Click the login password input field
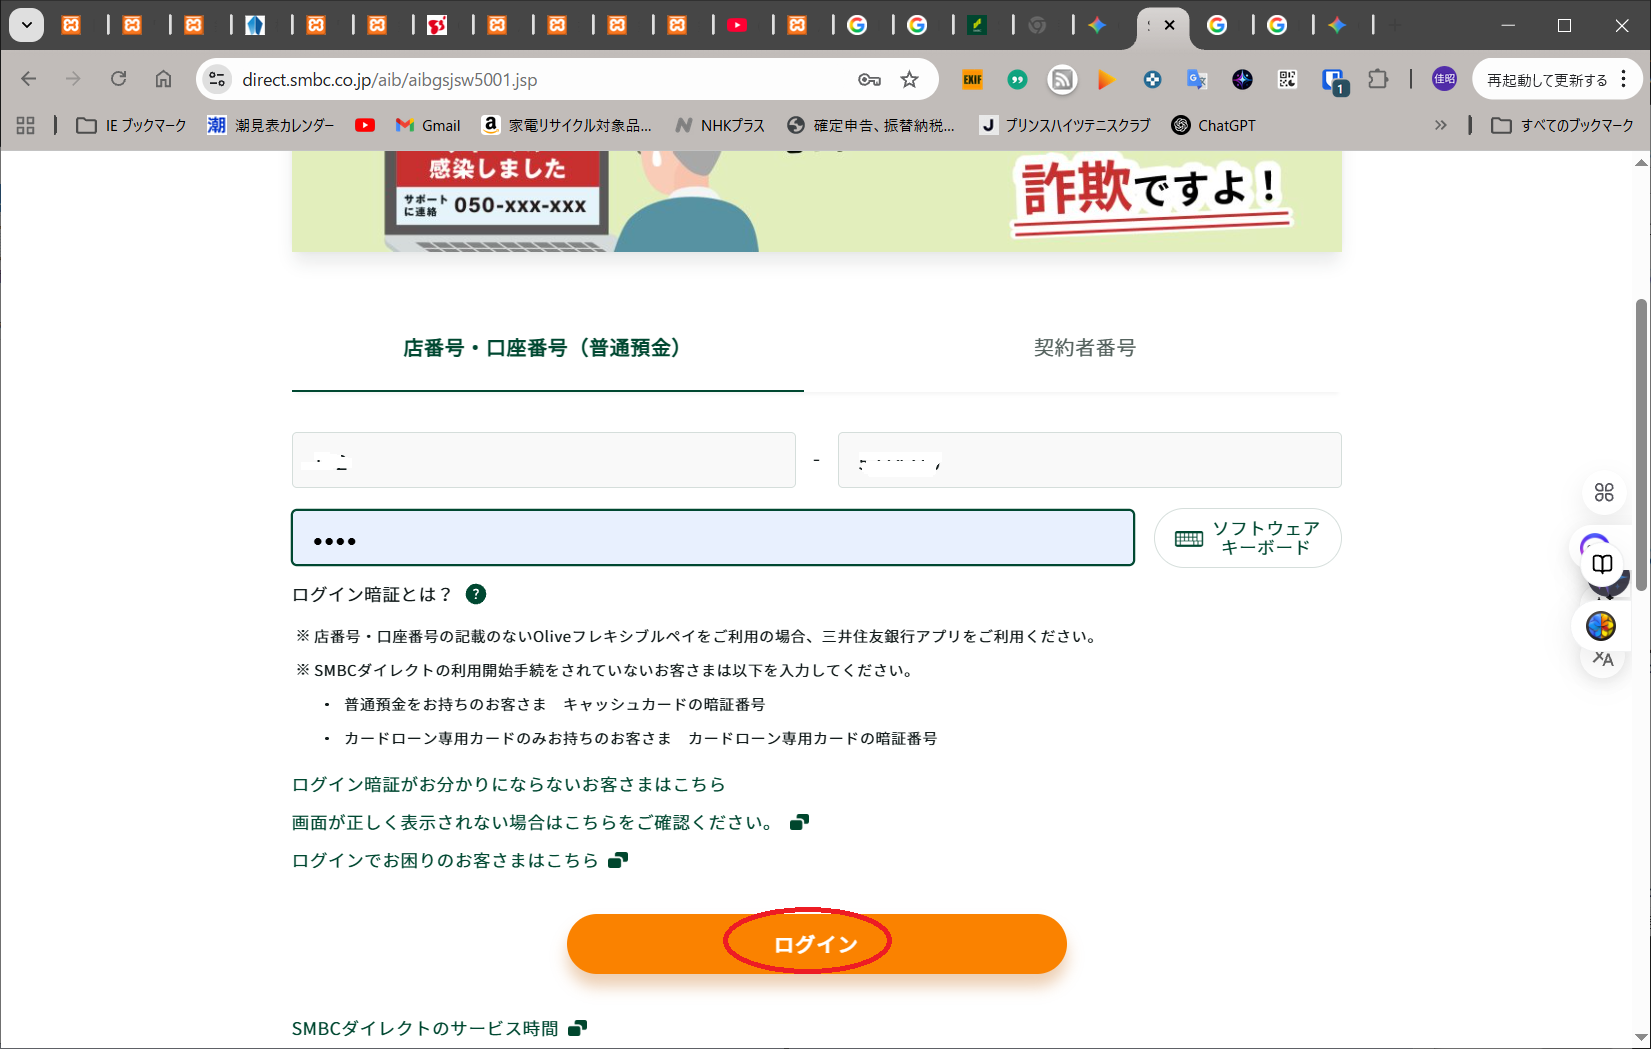Image resolution: width=1651 pixels, height=1049 pixels. point(712,538)
